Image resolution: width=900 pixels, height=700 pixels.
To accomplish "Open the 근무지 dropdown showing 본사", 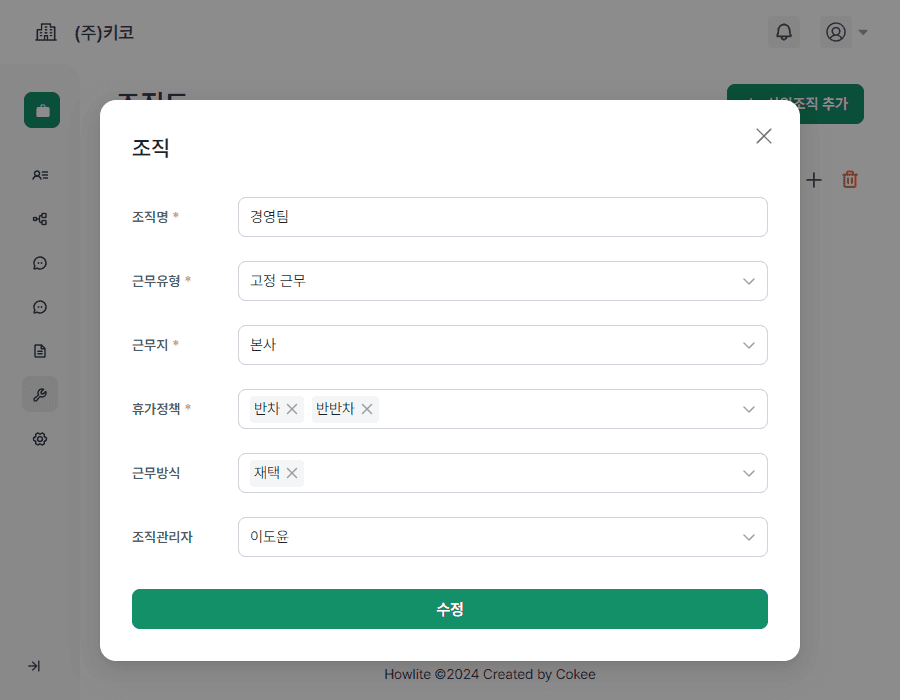I will tap(502, 345).
